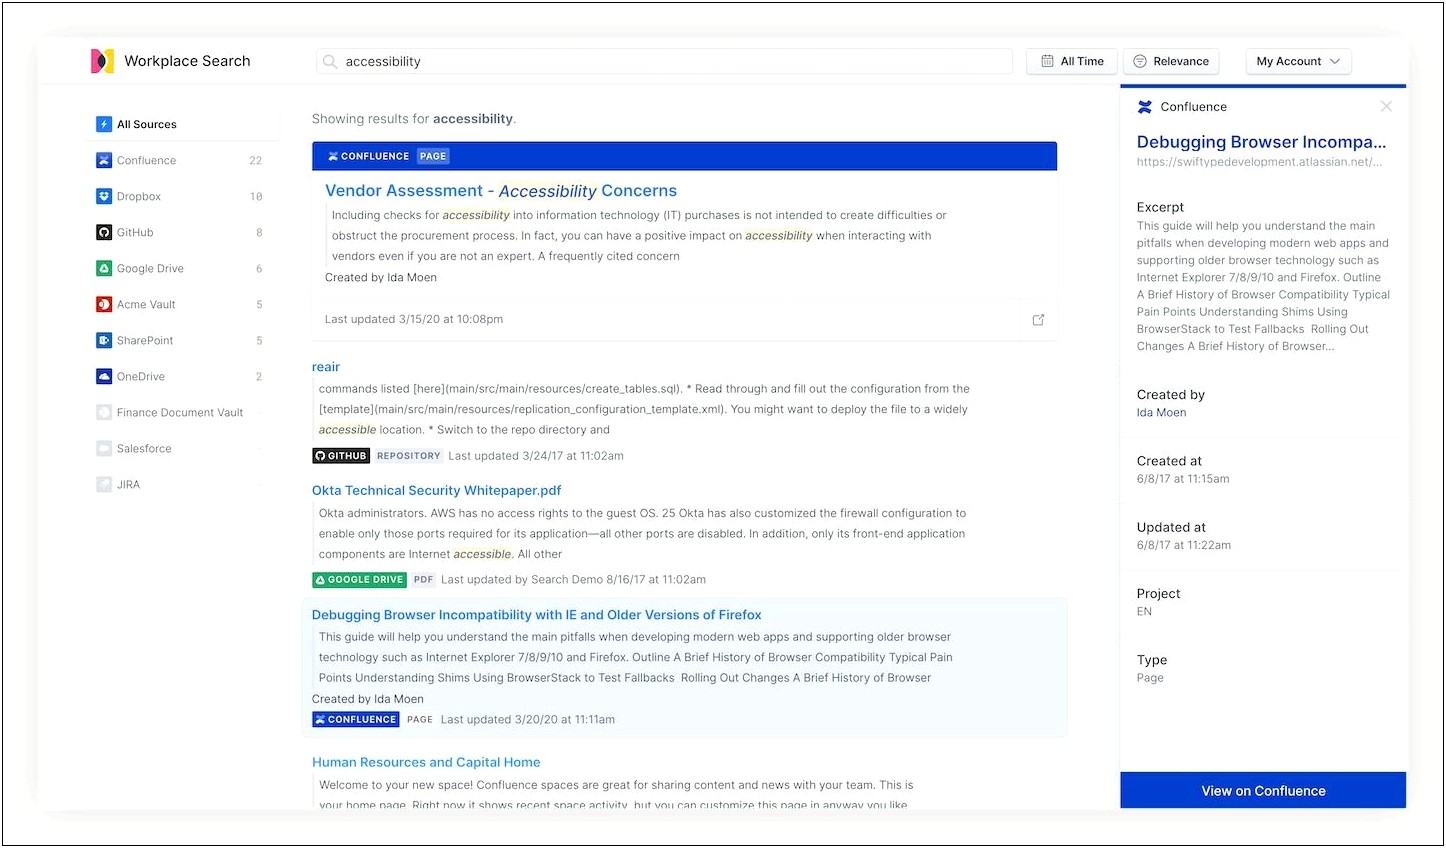1446x848 pixels.
Task: Click the Salesforce source icon
Action: tap(104, 448)
